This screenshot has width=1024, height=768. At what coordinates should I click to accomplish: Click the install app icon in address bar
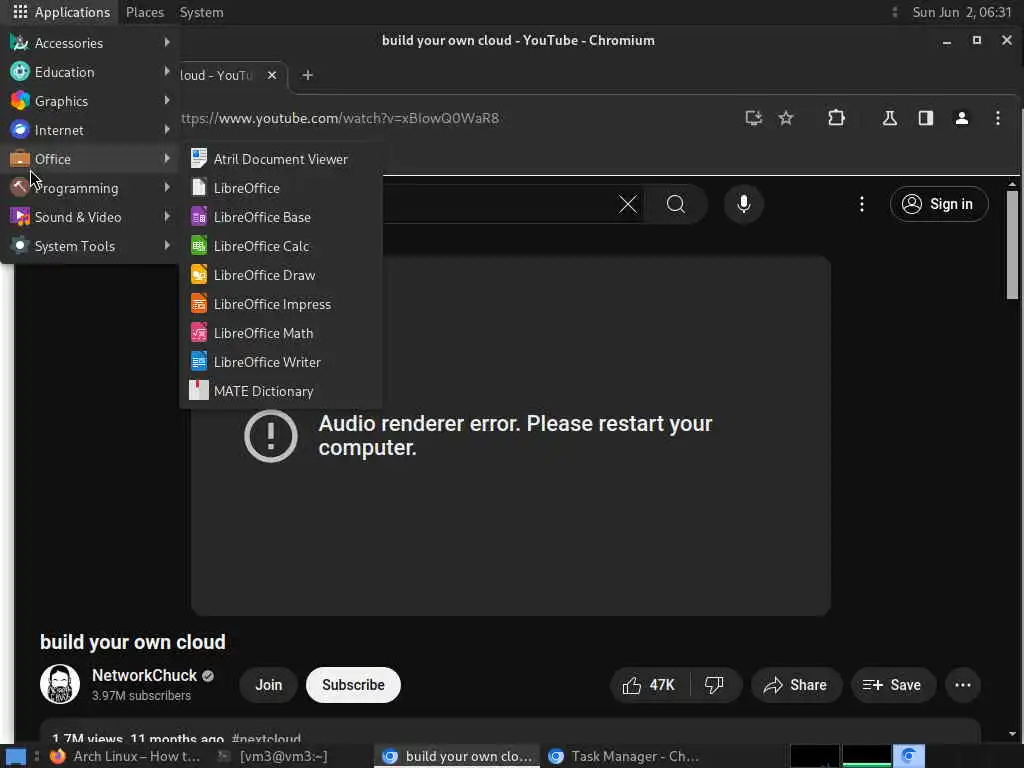(x=754, y=118)
